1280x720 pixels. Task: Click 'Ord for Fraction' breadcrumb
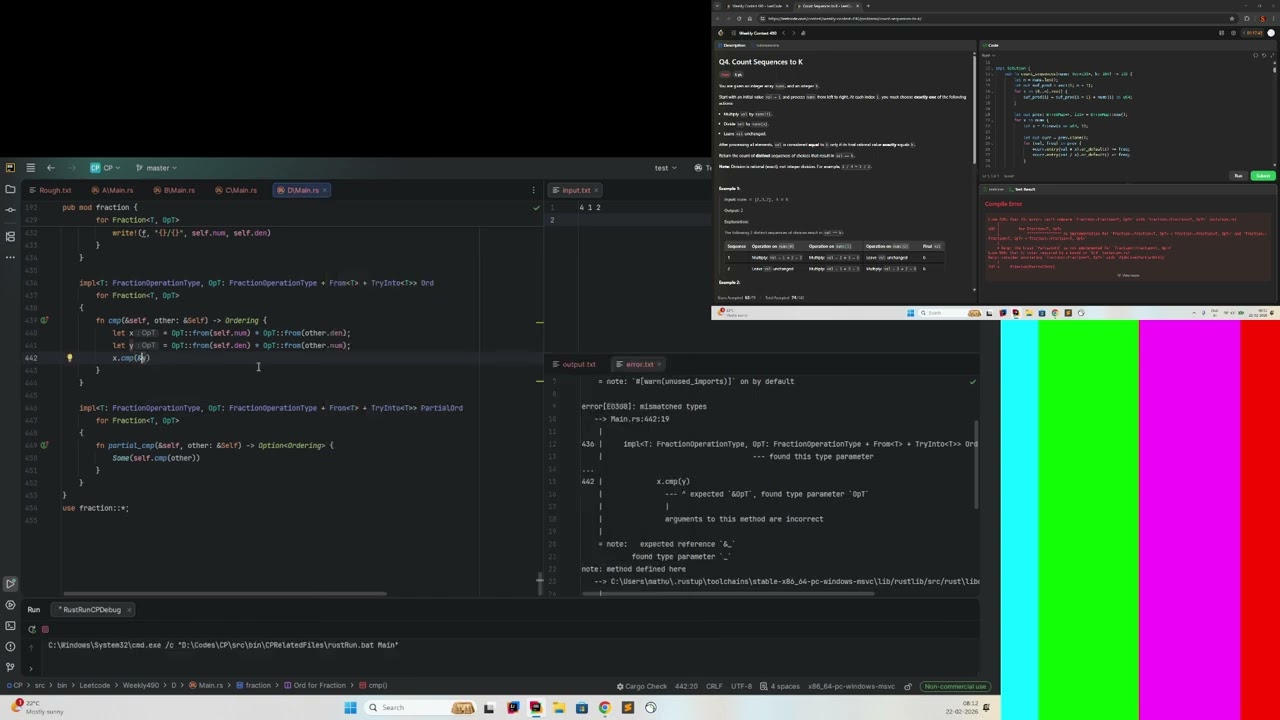pyautogui.click(x=313, y=686)
